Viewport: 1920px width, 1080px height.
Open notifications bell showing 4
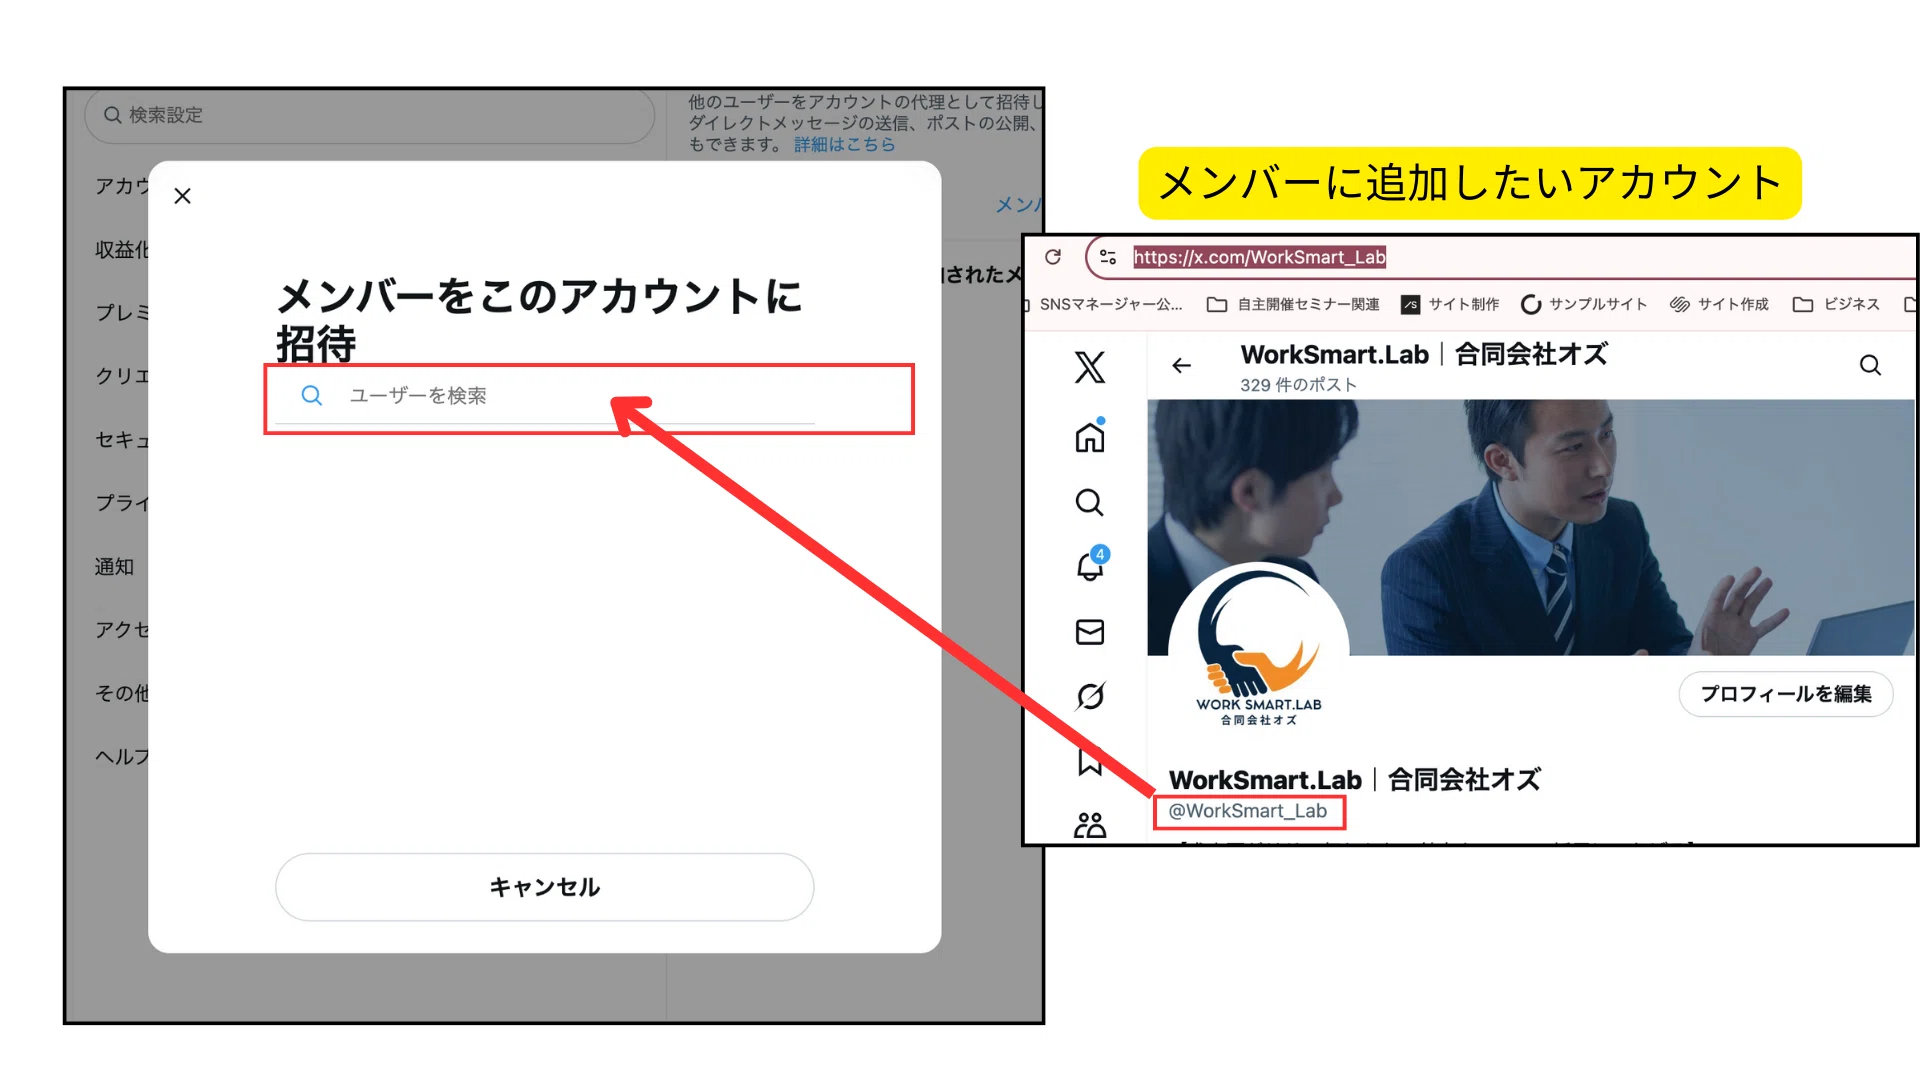click(1091, 565)
